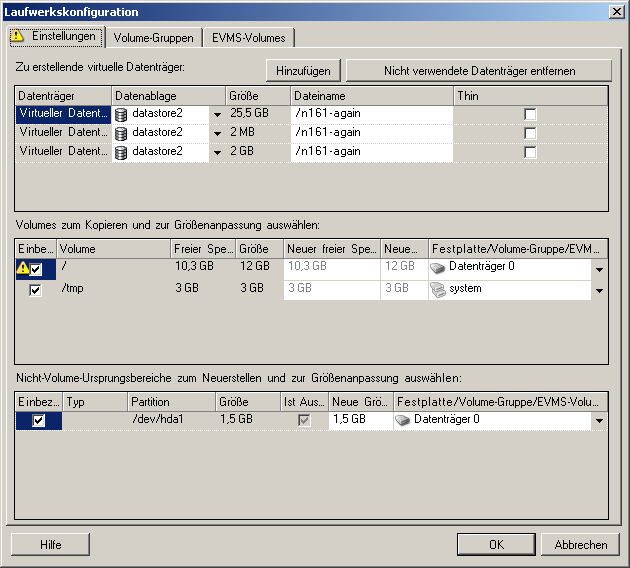Click the datastore icon in first disk row
This screenshot has height=568, width=630.
click(x=122, y=114)
